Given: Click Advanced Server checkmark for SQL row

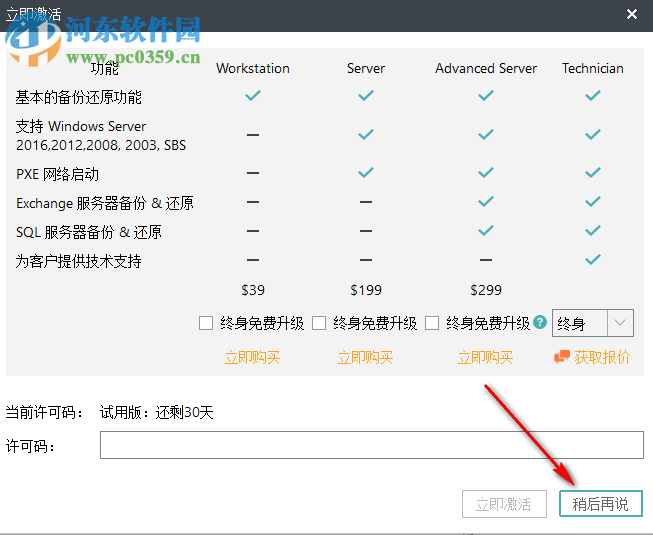Looking at the screenshot, I should [486, 230].
